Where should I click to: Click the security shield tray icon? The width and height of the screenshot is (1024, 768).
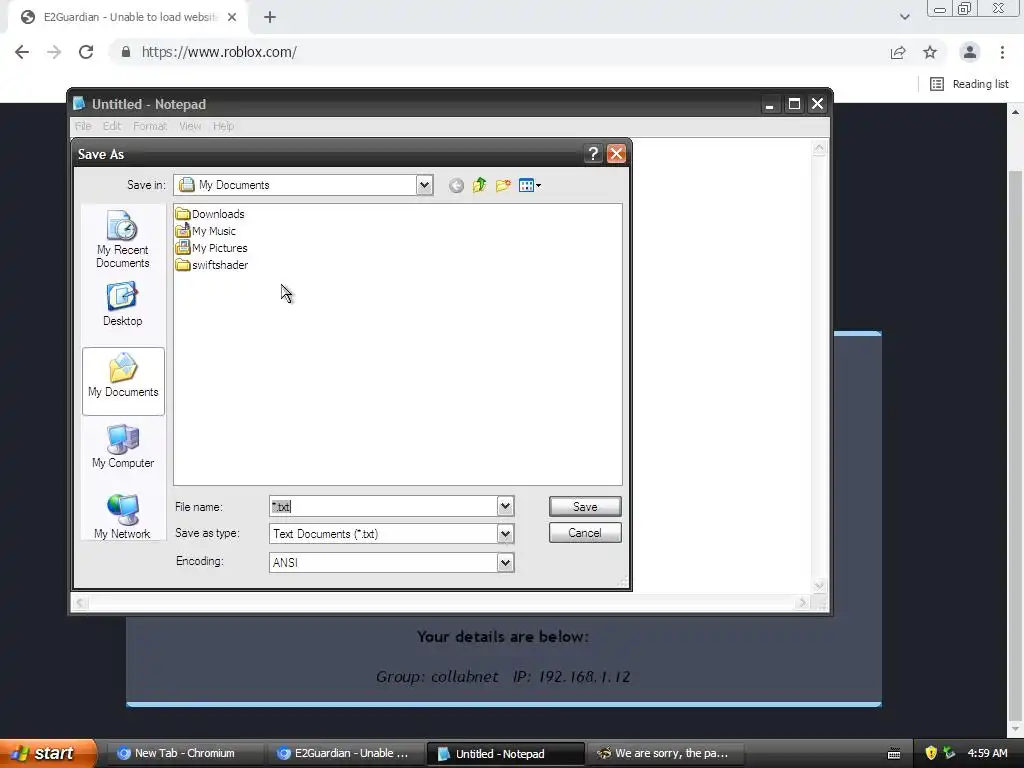point(931,754)
